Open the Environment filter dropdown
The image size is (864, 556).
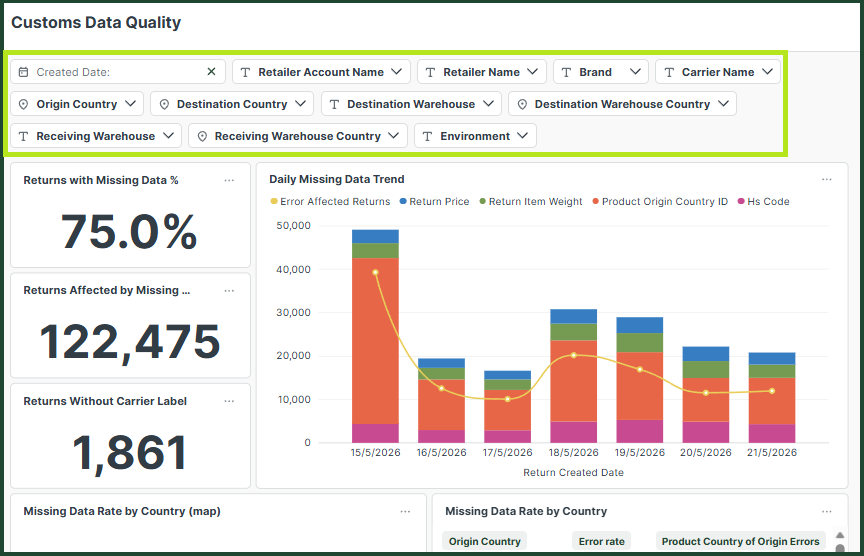point(475,136)
